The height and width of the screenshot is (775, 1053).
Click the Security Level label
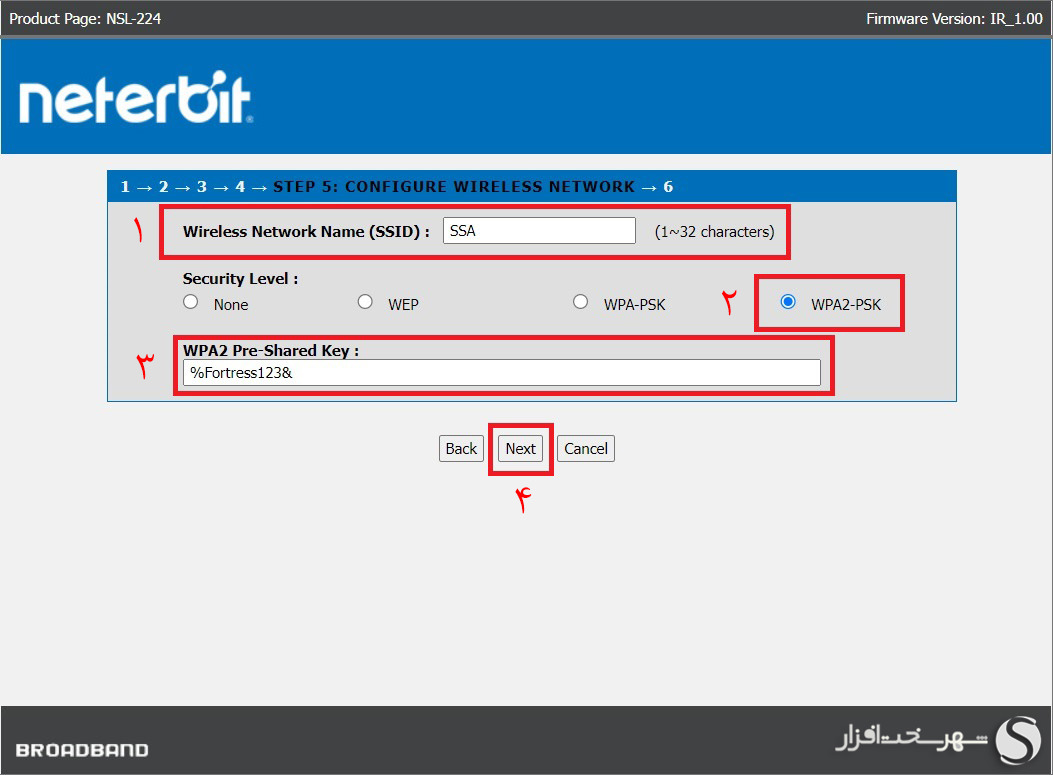[x=240, y=279]
